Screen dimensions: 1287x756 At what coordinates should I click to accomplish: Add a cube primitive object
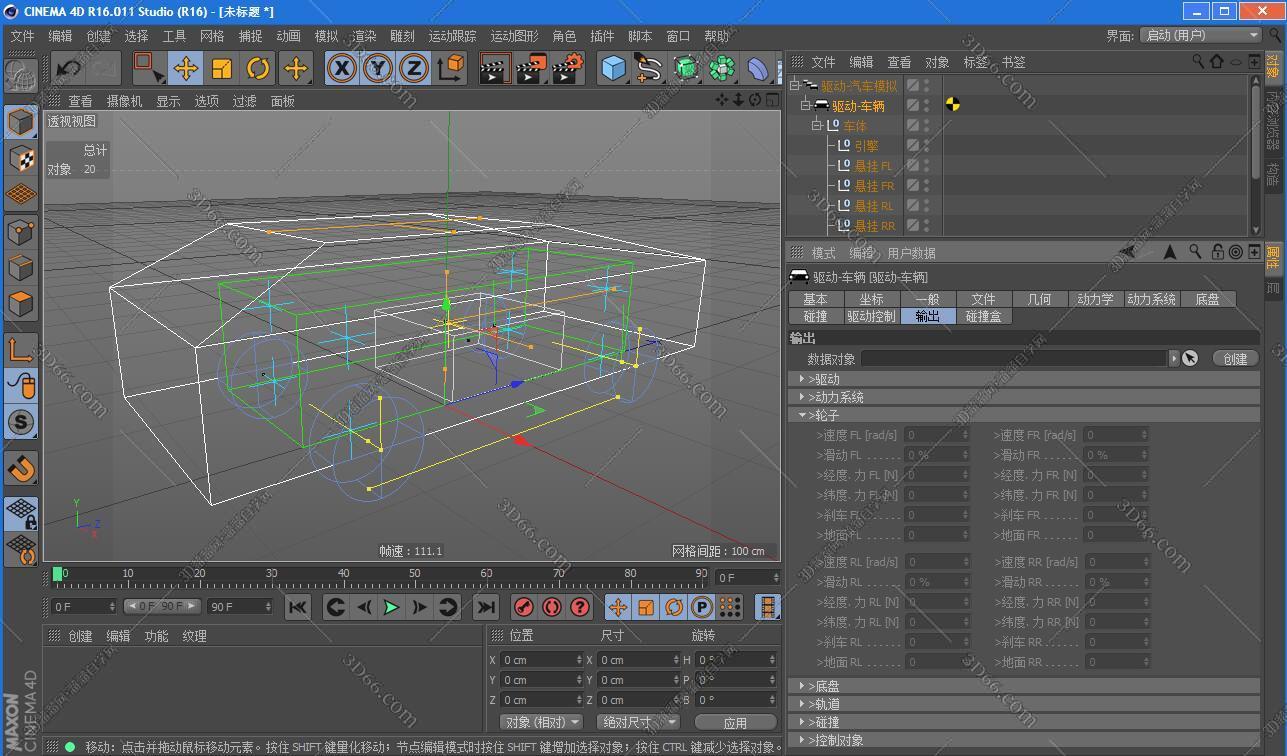coord(613,68)
